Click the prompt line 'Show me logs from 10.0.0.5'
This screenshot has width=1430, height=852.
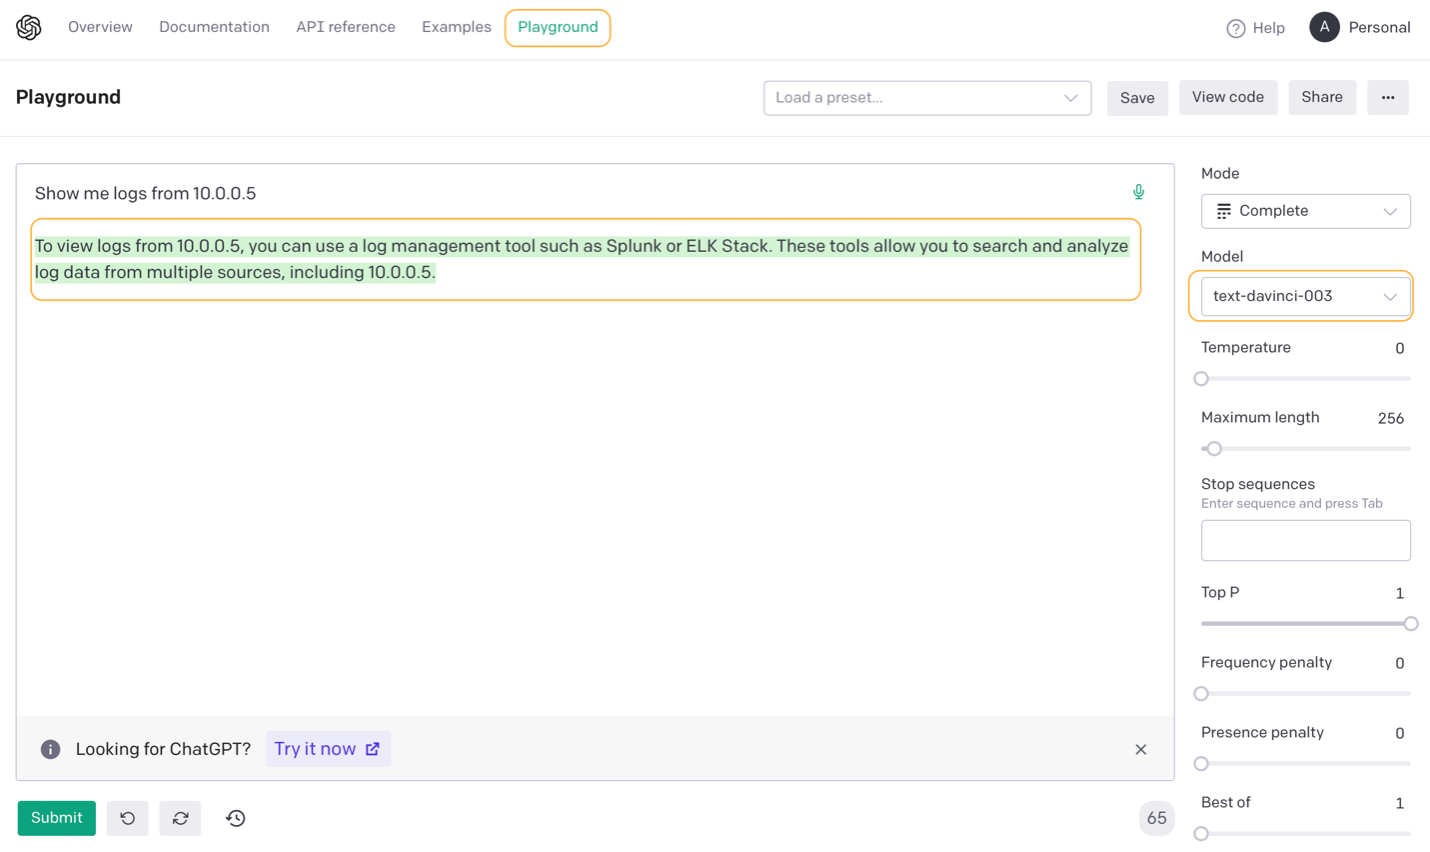[x=146, y=194]
